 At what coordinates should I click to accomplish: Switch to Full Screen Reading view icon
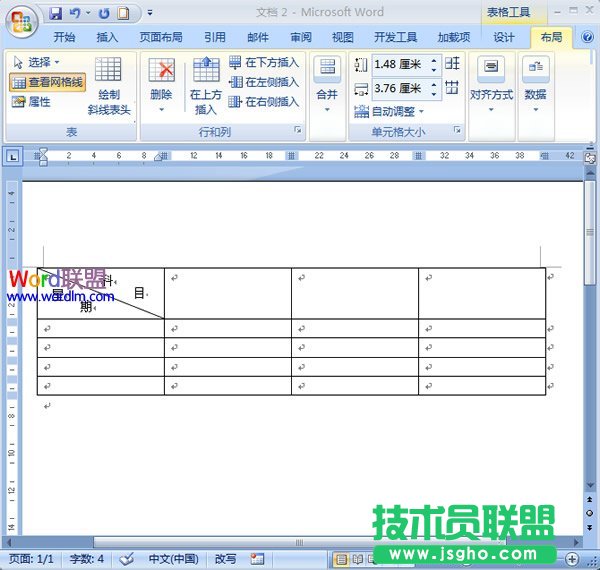(x=357, y=560)
